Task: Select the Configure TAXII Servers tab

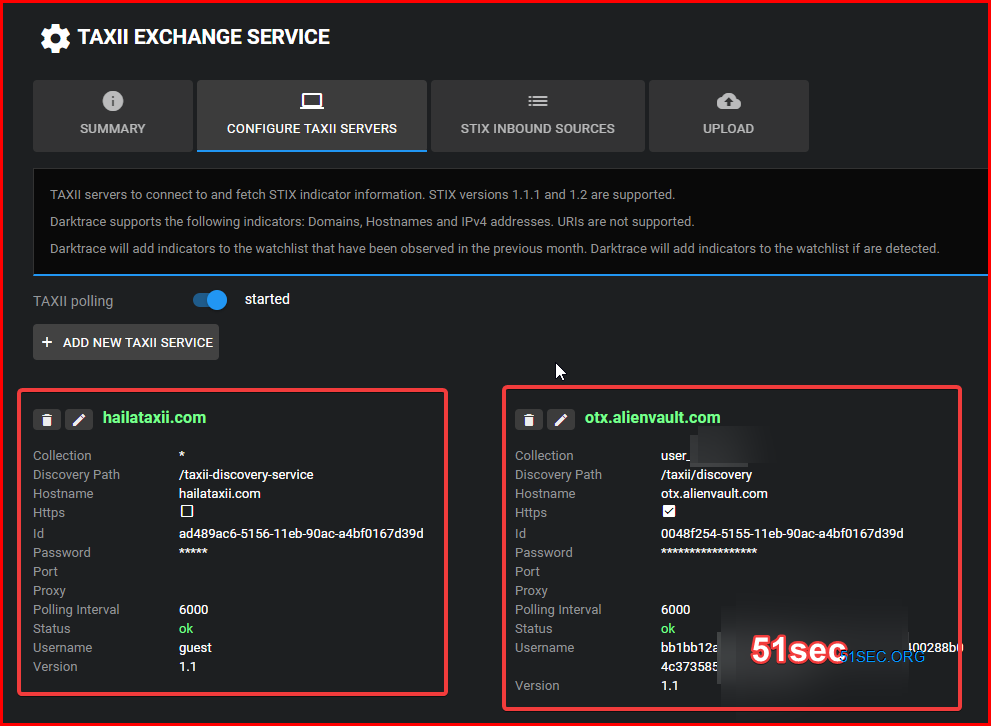Action: [312, 116]
